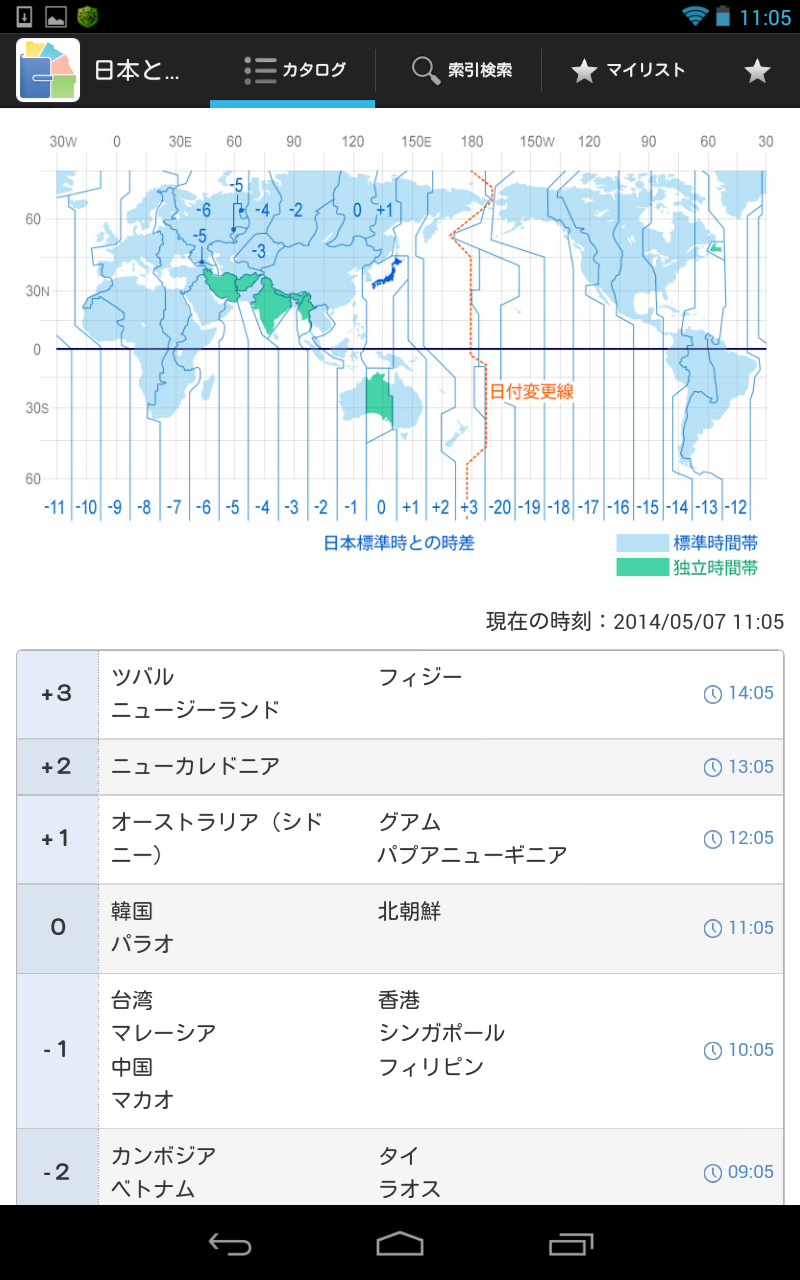This screenshot has height=1280, width=800.
Task: Tap the clock icon next to 12:05
Action: point(713,839)
